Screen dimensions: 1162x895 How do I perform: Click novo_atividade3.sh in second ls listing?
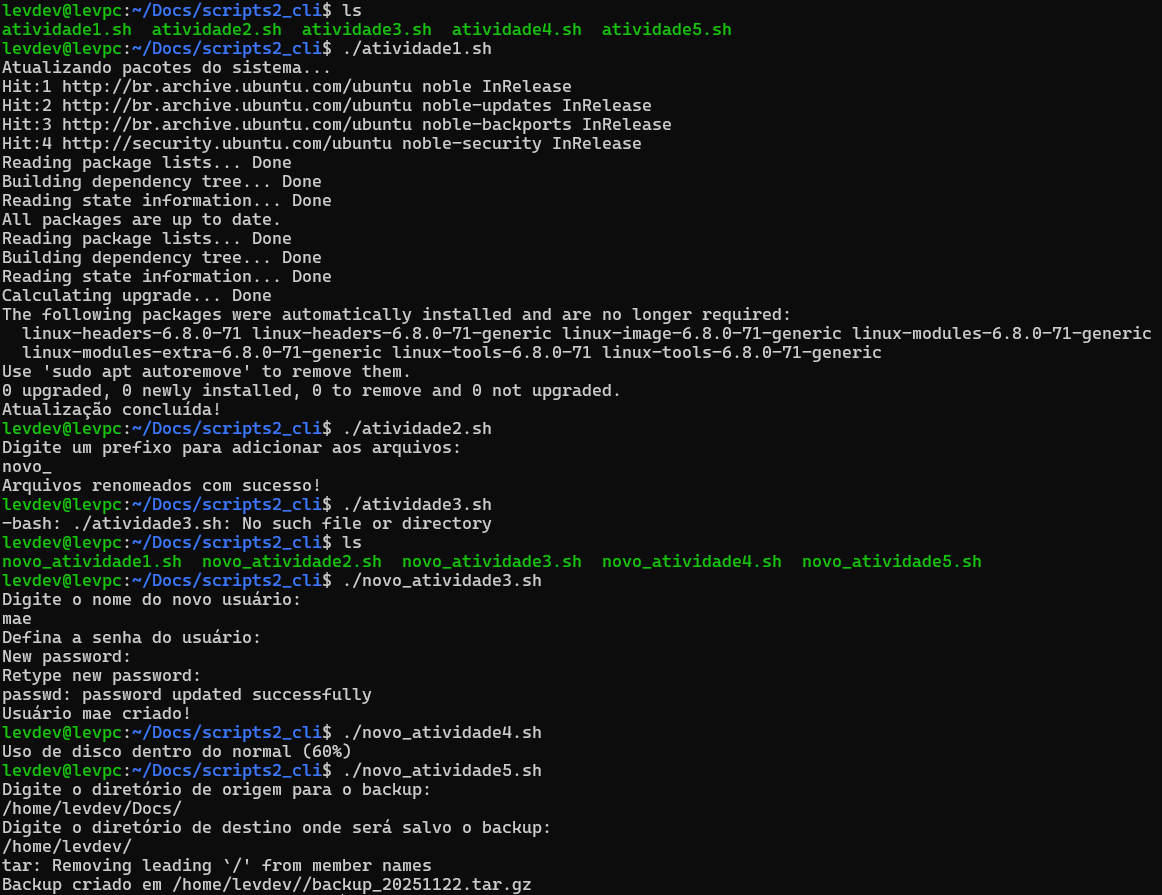click(x=491, y=562)
